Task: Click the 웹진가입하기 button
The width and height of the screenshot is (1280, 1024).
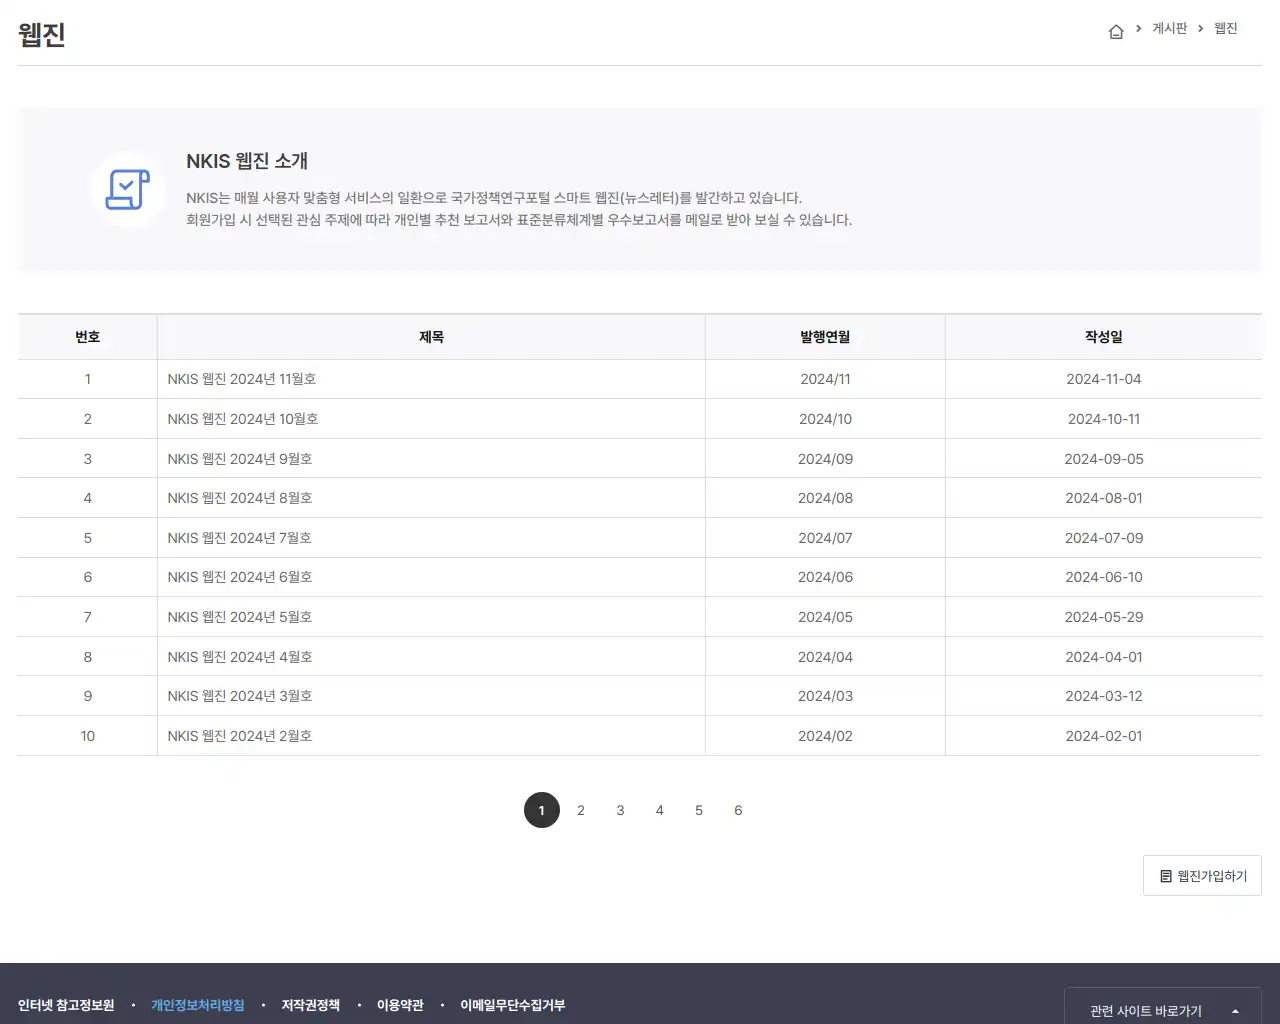Action: [x=1202, y=875]
